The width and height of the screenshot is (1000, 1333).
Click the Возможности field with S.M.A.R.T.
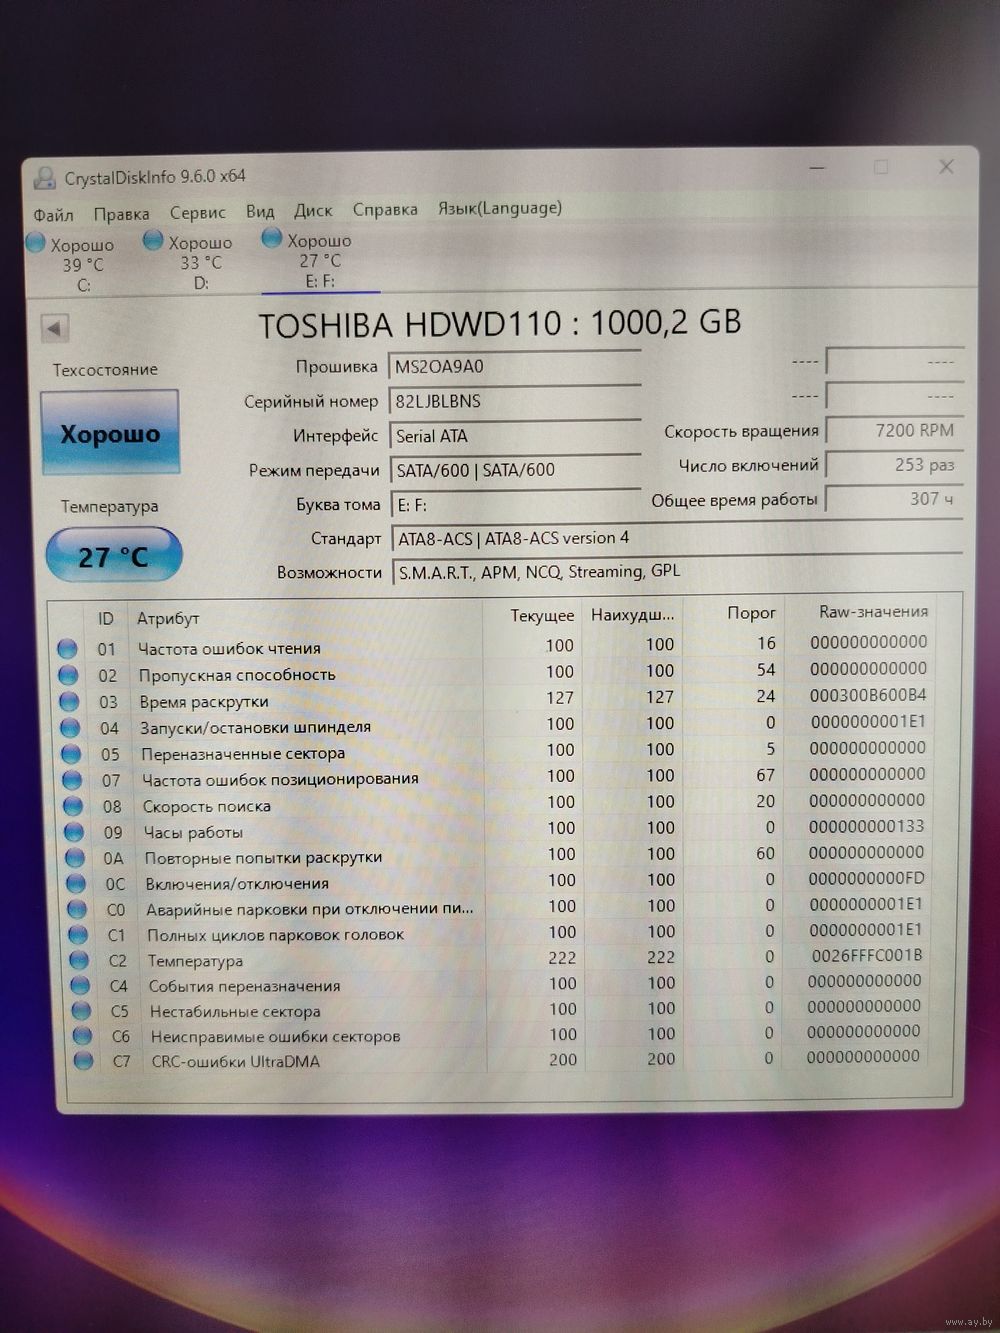(x=678, y=572)
